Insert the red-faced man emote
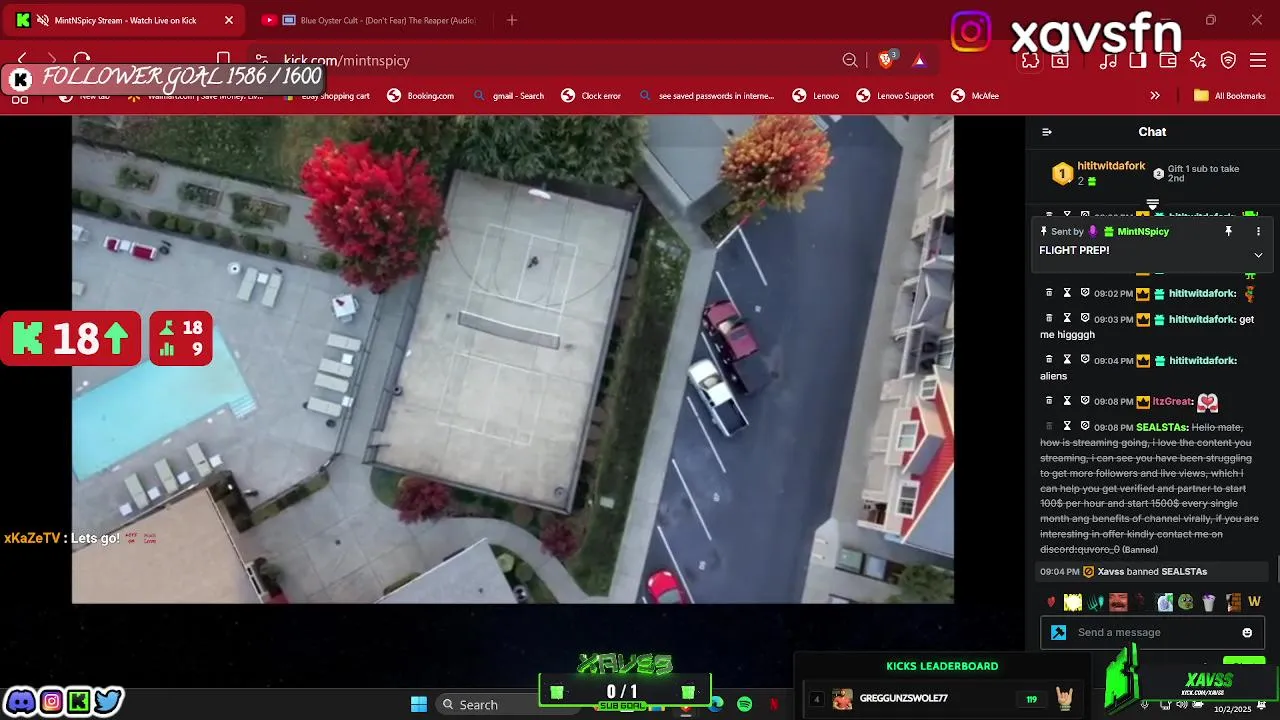1280x720 pixels. pyautogui.click(x=1118, y=602)
